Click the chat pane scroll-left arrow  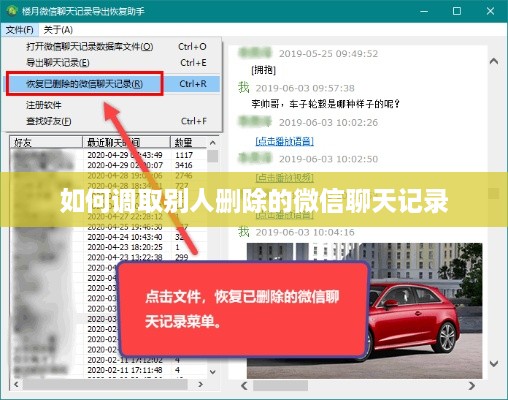[x=244, y=386]
